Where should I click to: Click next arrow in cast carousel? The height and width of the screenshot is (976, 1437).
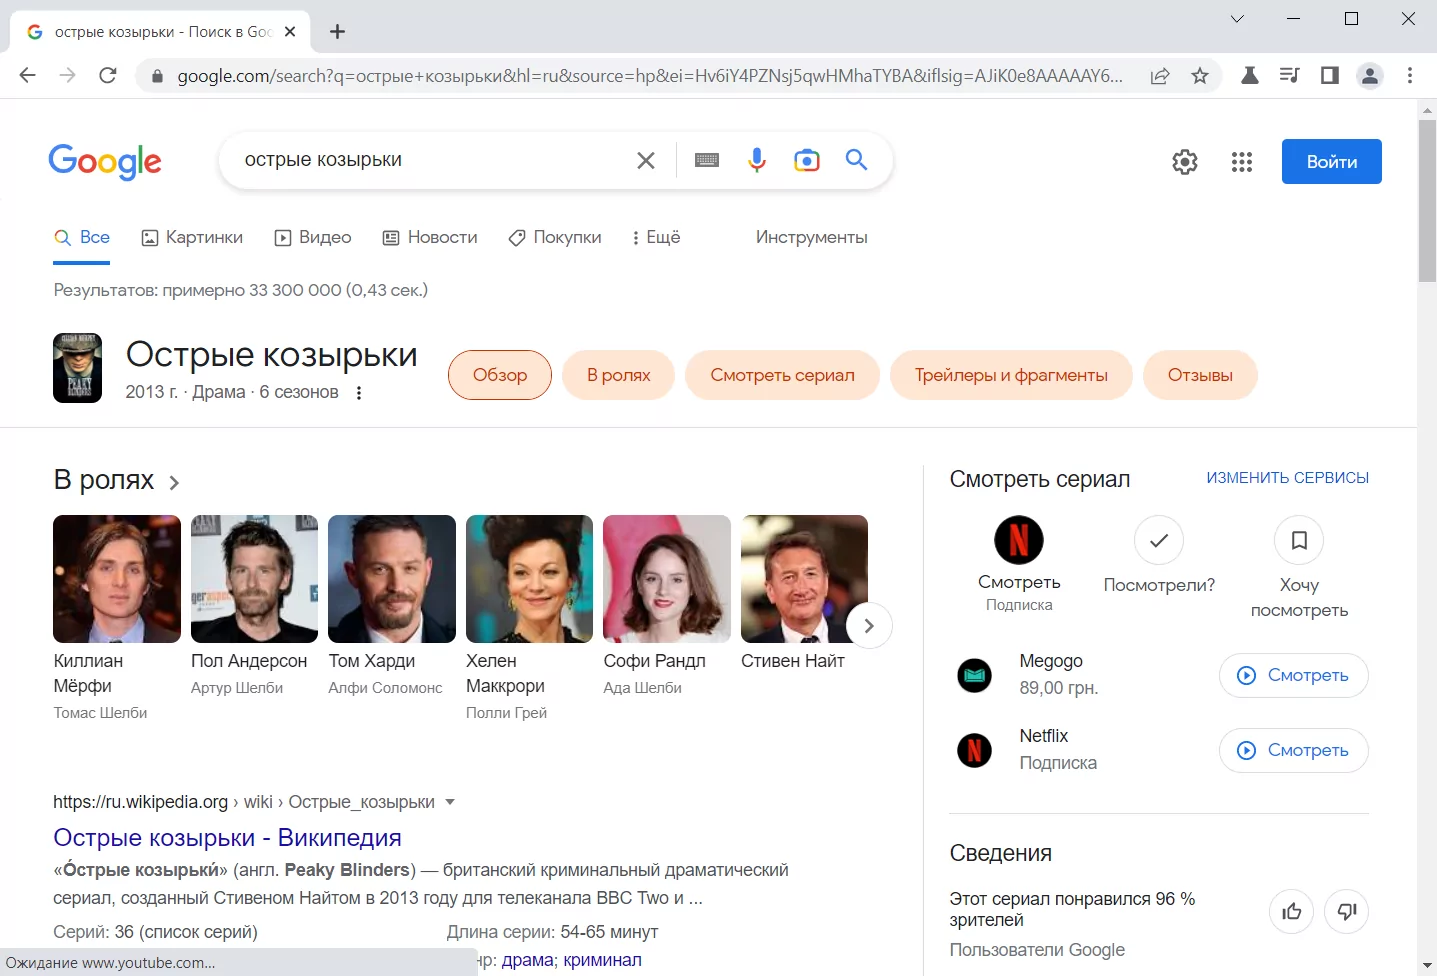(869, 626)
